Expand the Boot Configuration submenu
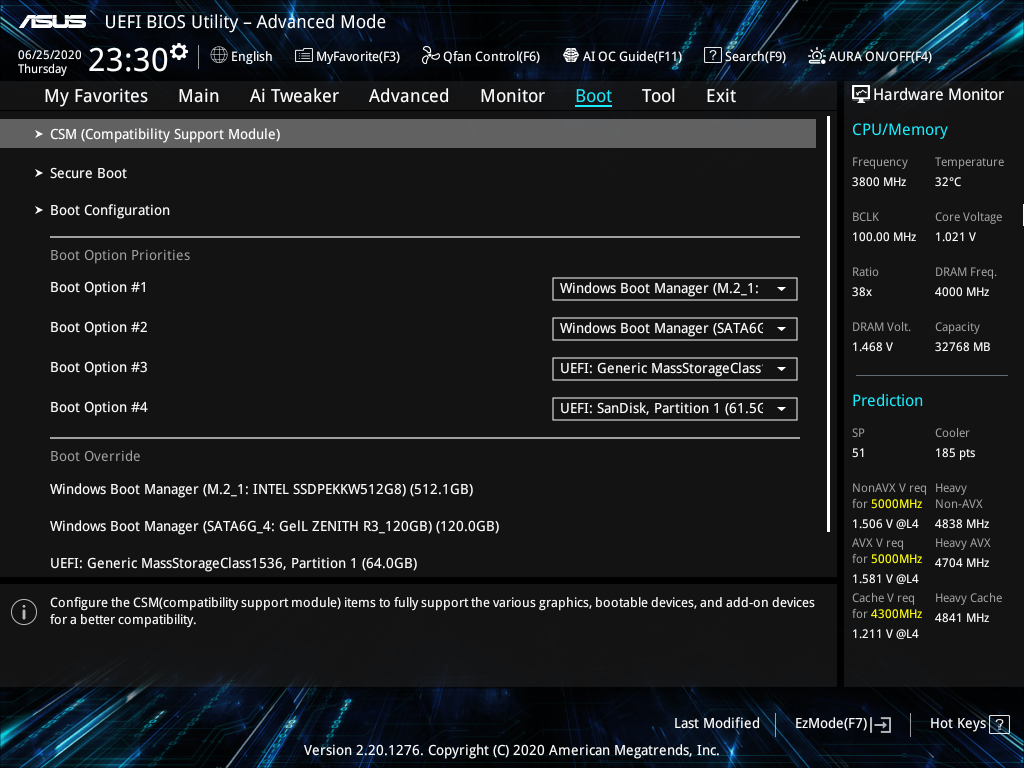 pos(103,210)
